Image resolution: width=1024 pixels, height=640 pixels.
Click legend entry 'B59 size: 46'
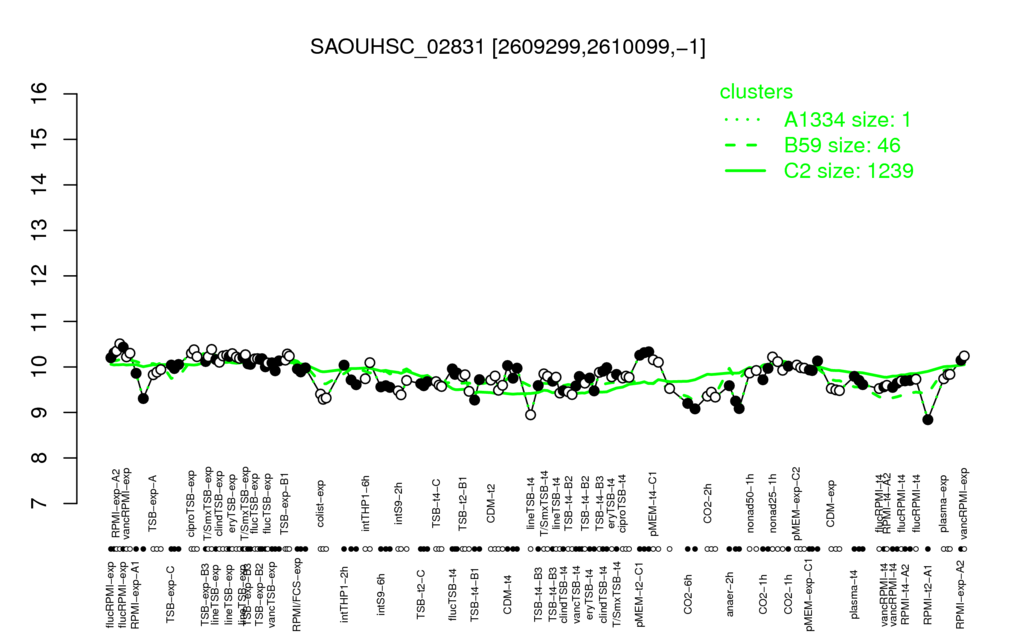click(842, 145)
